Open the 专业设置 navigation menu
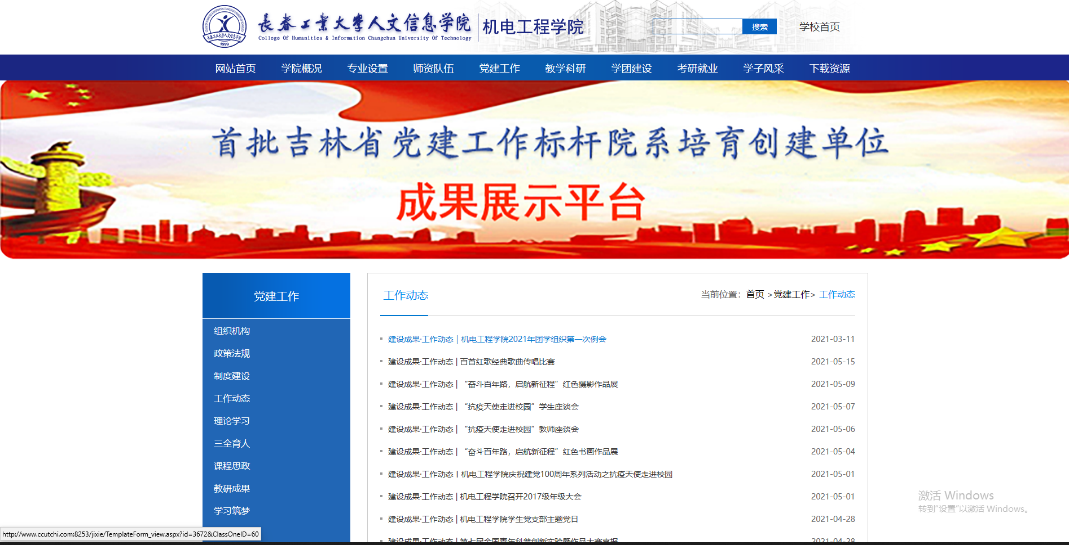This screenshot has width=1069, height=545. [367, 69]
